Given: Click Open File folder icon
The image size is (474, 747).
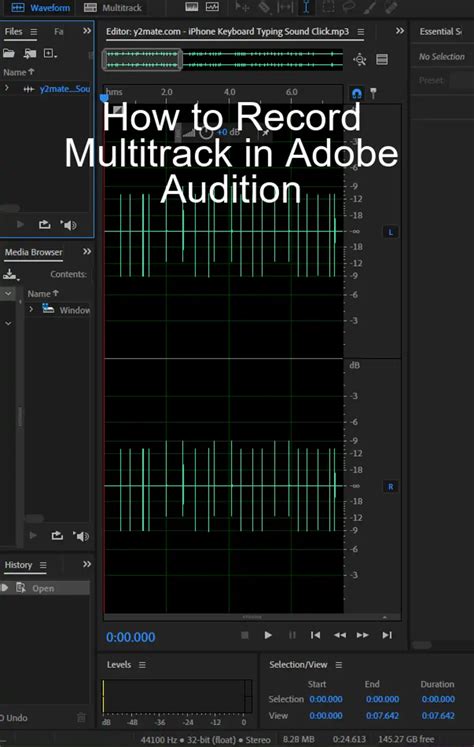Looking at the screenshot, I should pos(9,53).
